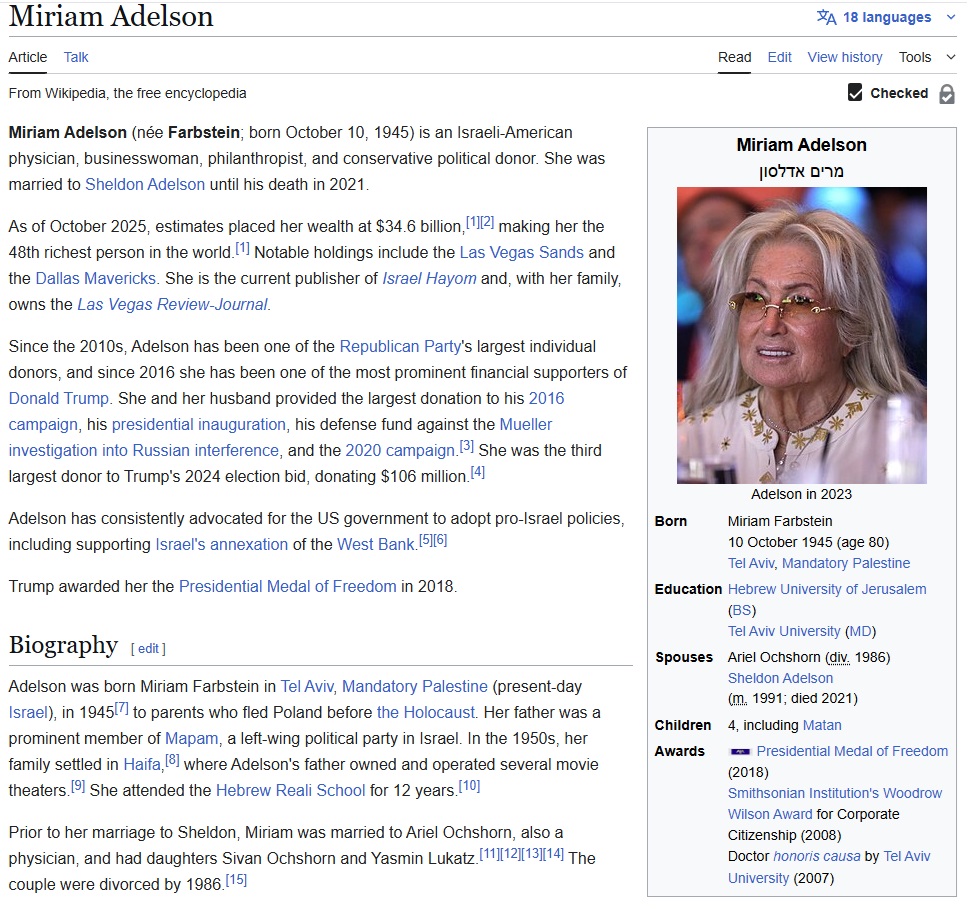Open Hebrew University of Jerusalem link
Image resolution: width=979 pixels, height=909 pixels.
[x=827, y=589]
